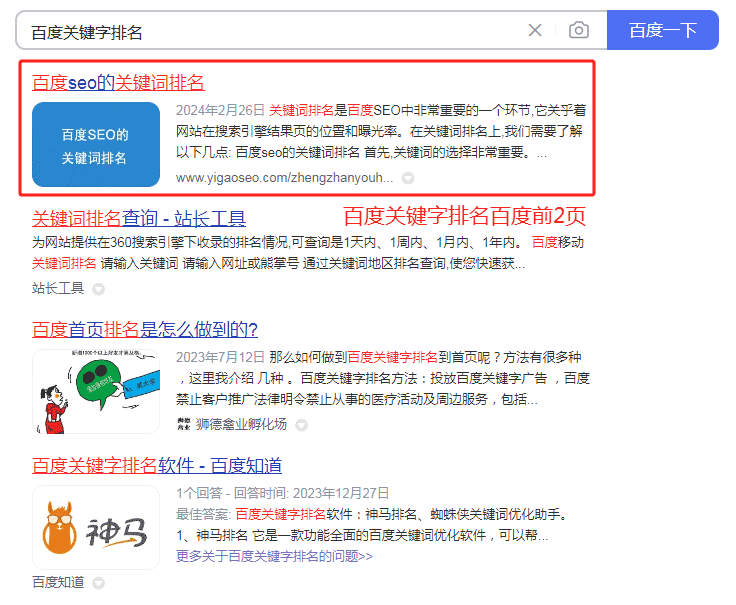Click the snippet text starting 为网站提供在360搜索引擎
This screenshot has width=736, height=605.
(x=308, y=253)
